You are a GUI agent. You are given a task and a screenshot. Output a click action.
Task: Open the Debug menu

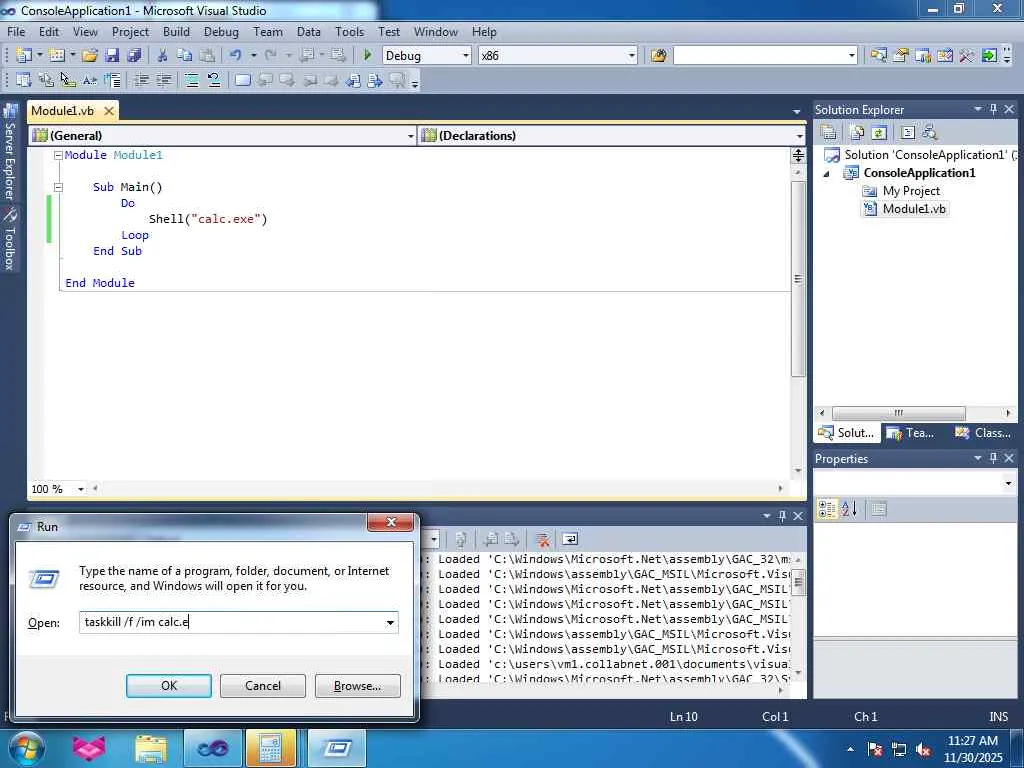coord(221,32)
